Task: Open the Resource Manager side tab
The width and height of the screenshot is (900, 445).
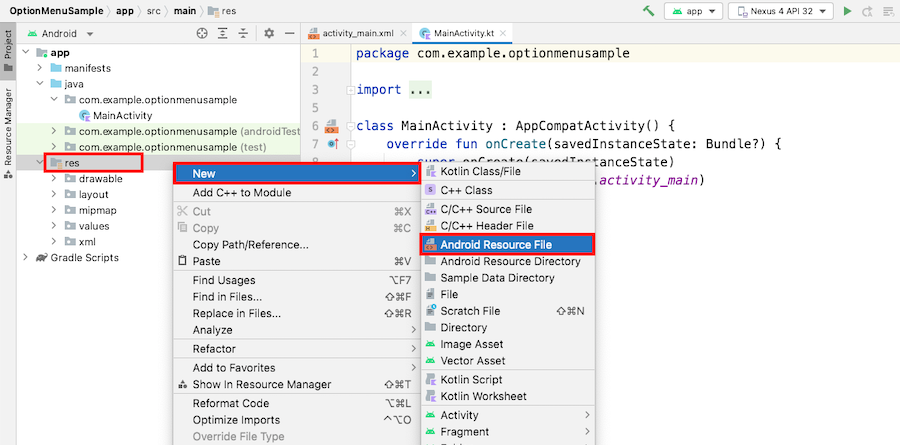Action: [8, 133]
